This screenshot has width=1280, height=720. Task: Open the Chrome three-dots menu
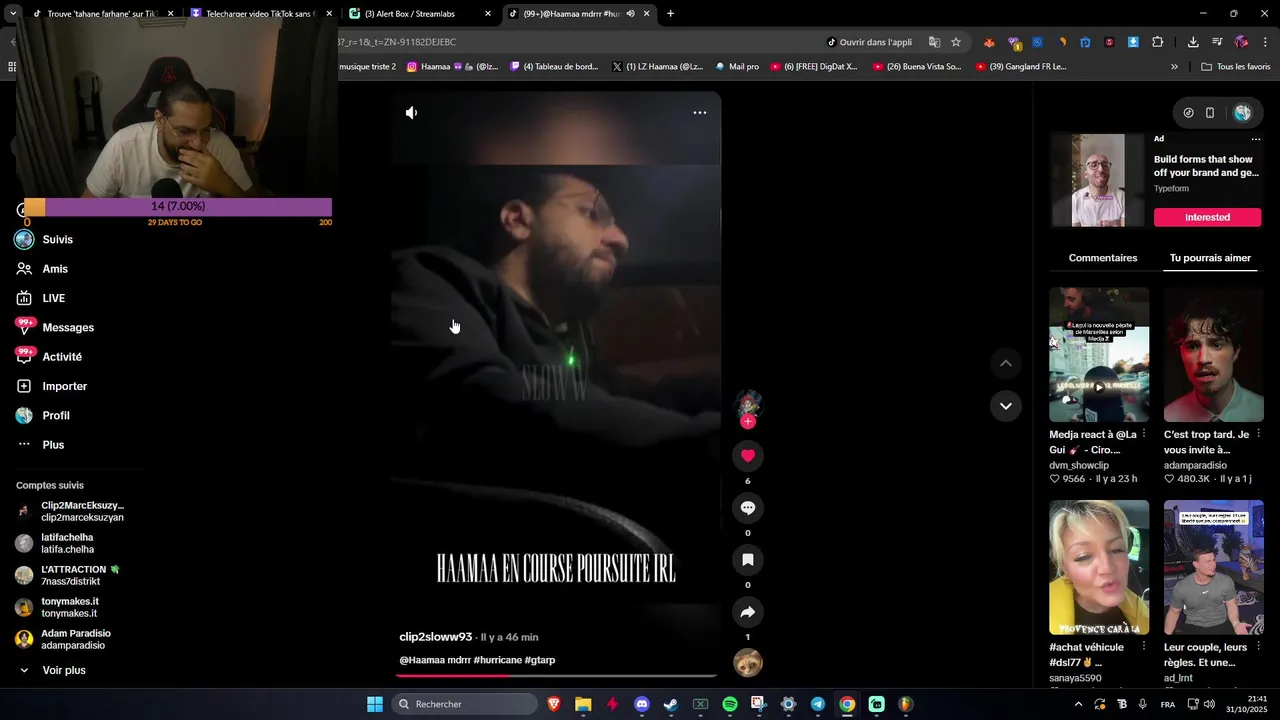(x=1266, y=42)
